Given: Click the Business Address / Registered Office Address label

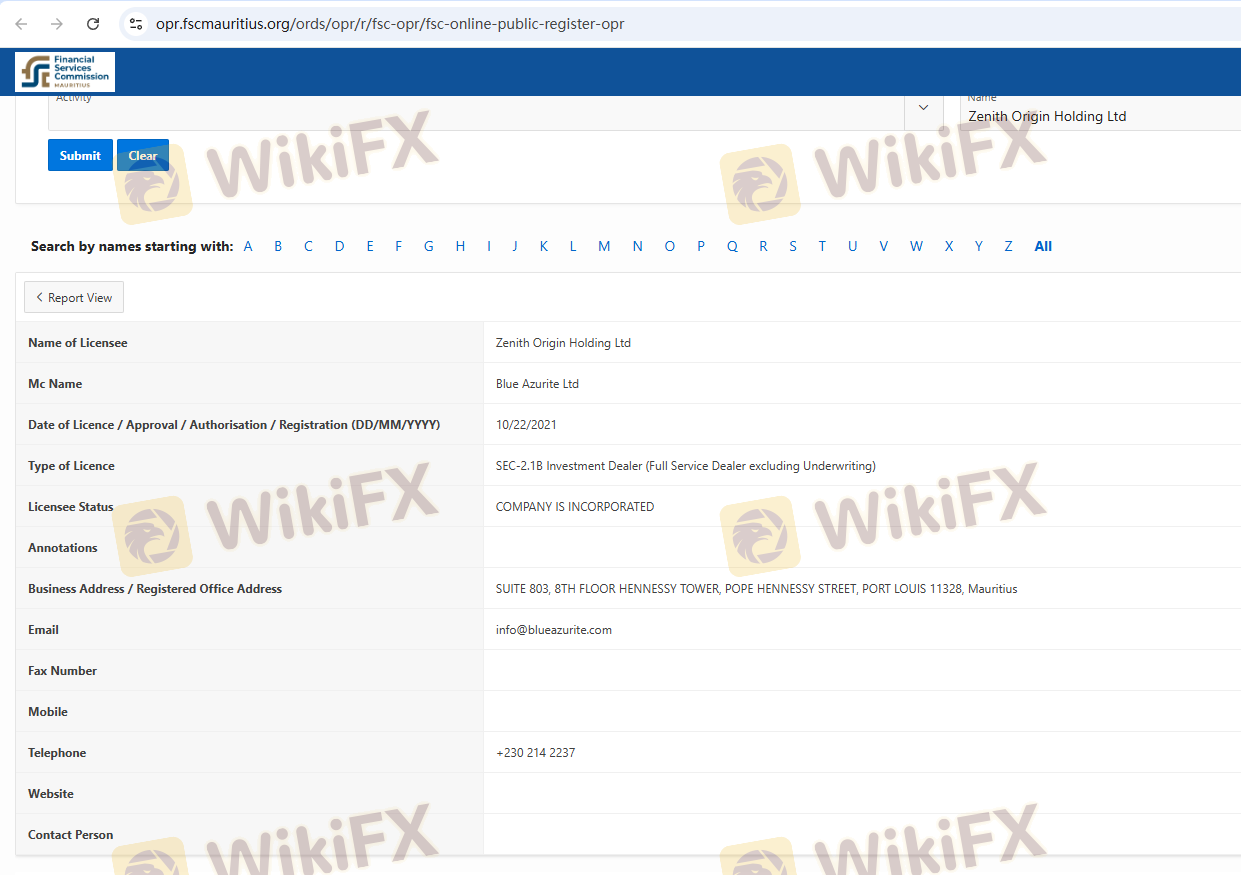Looking at the screenshot, I should pos(155,589).
